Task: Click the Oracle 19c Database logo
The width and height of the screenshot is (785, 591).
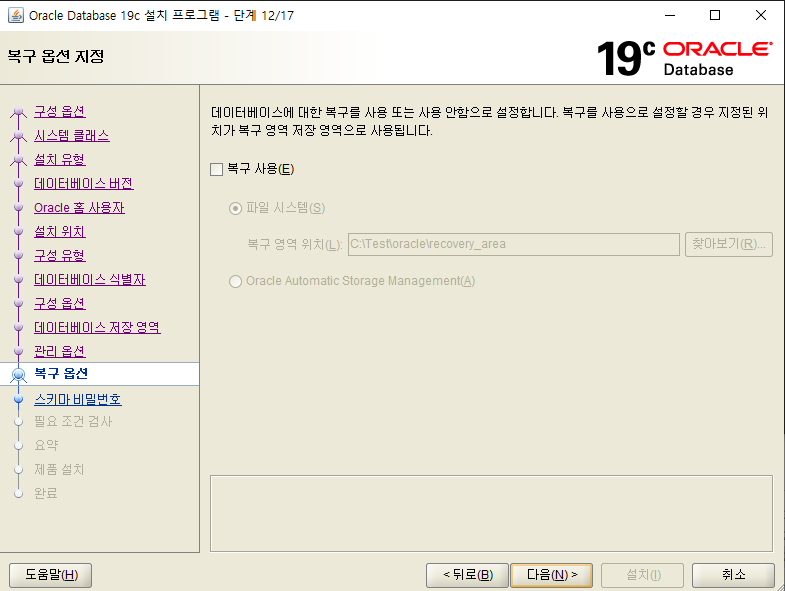Action: (x=684, y=58)
